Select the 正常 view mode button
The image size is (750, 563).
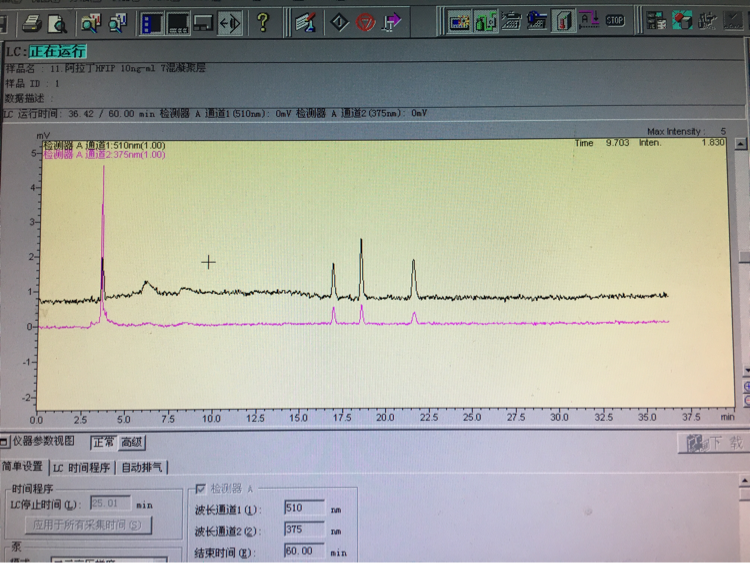coord(103,442)
